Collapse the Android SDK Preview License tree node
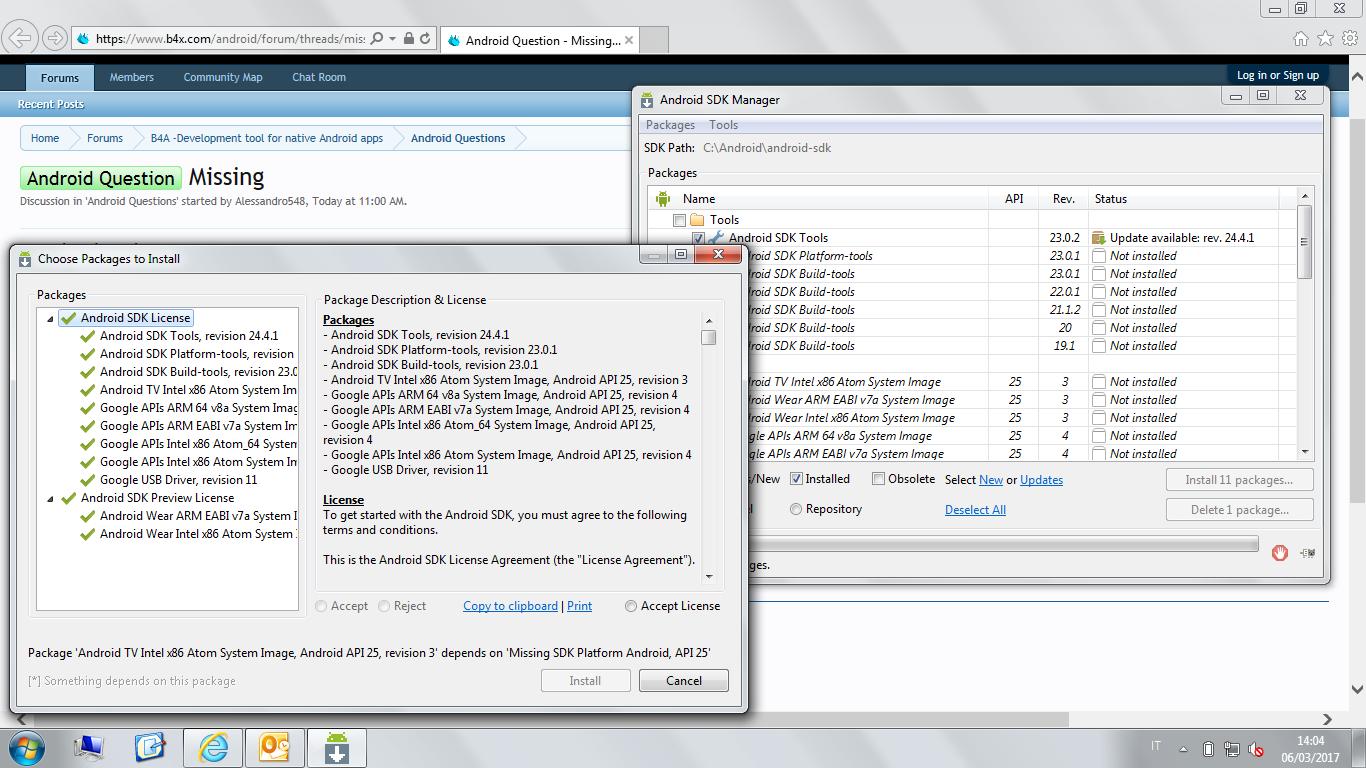The width and height of the screenshot is (1366, 768). click(x=50, y=499)
